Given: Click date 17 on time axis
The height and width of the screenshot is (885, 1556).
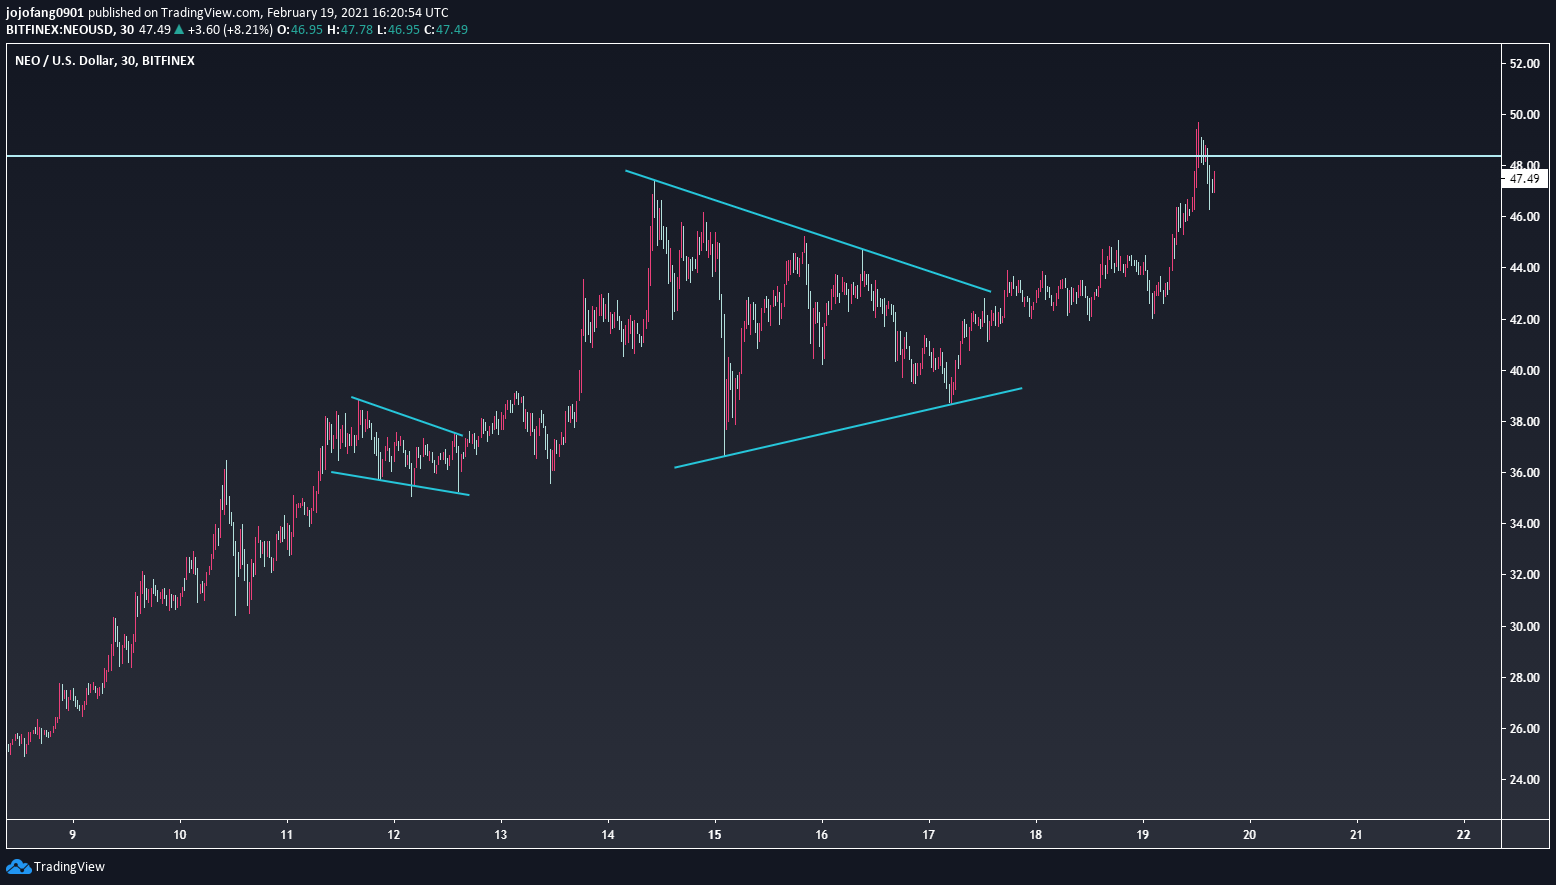Looking at the screenshot, I should coord(929,834).
